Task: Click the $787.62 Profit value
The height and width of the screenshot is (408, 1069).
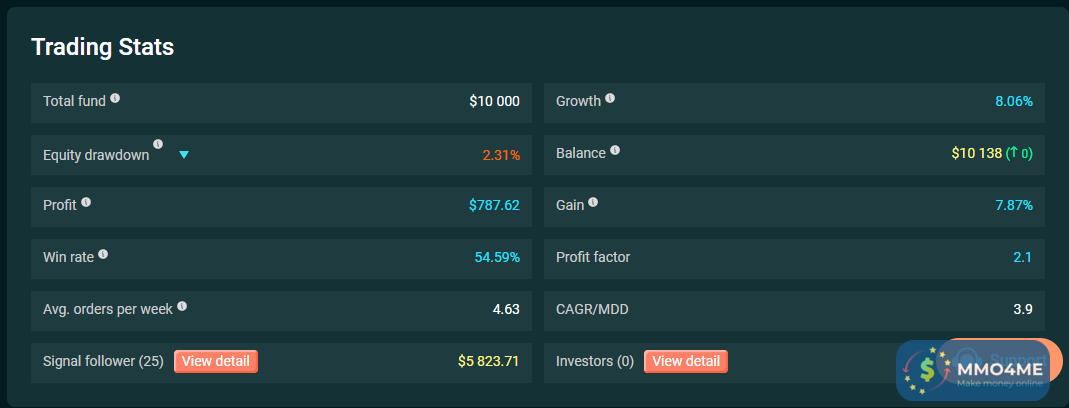Action: pyautogui.click(x=494, y=205)
